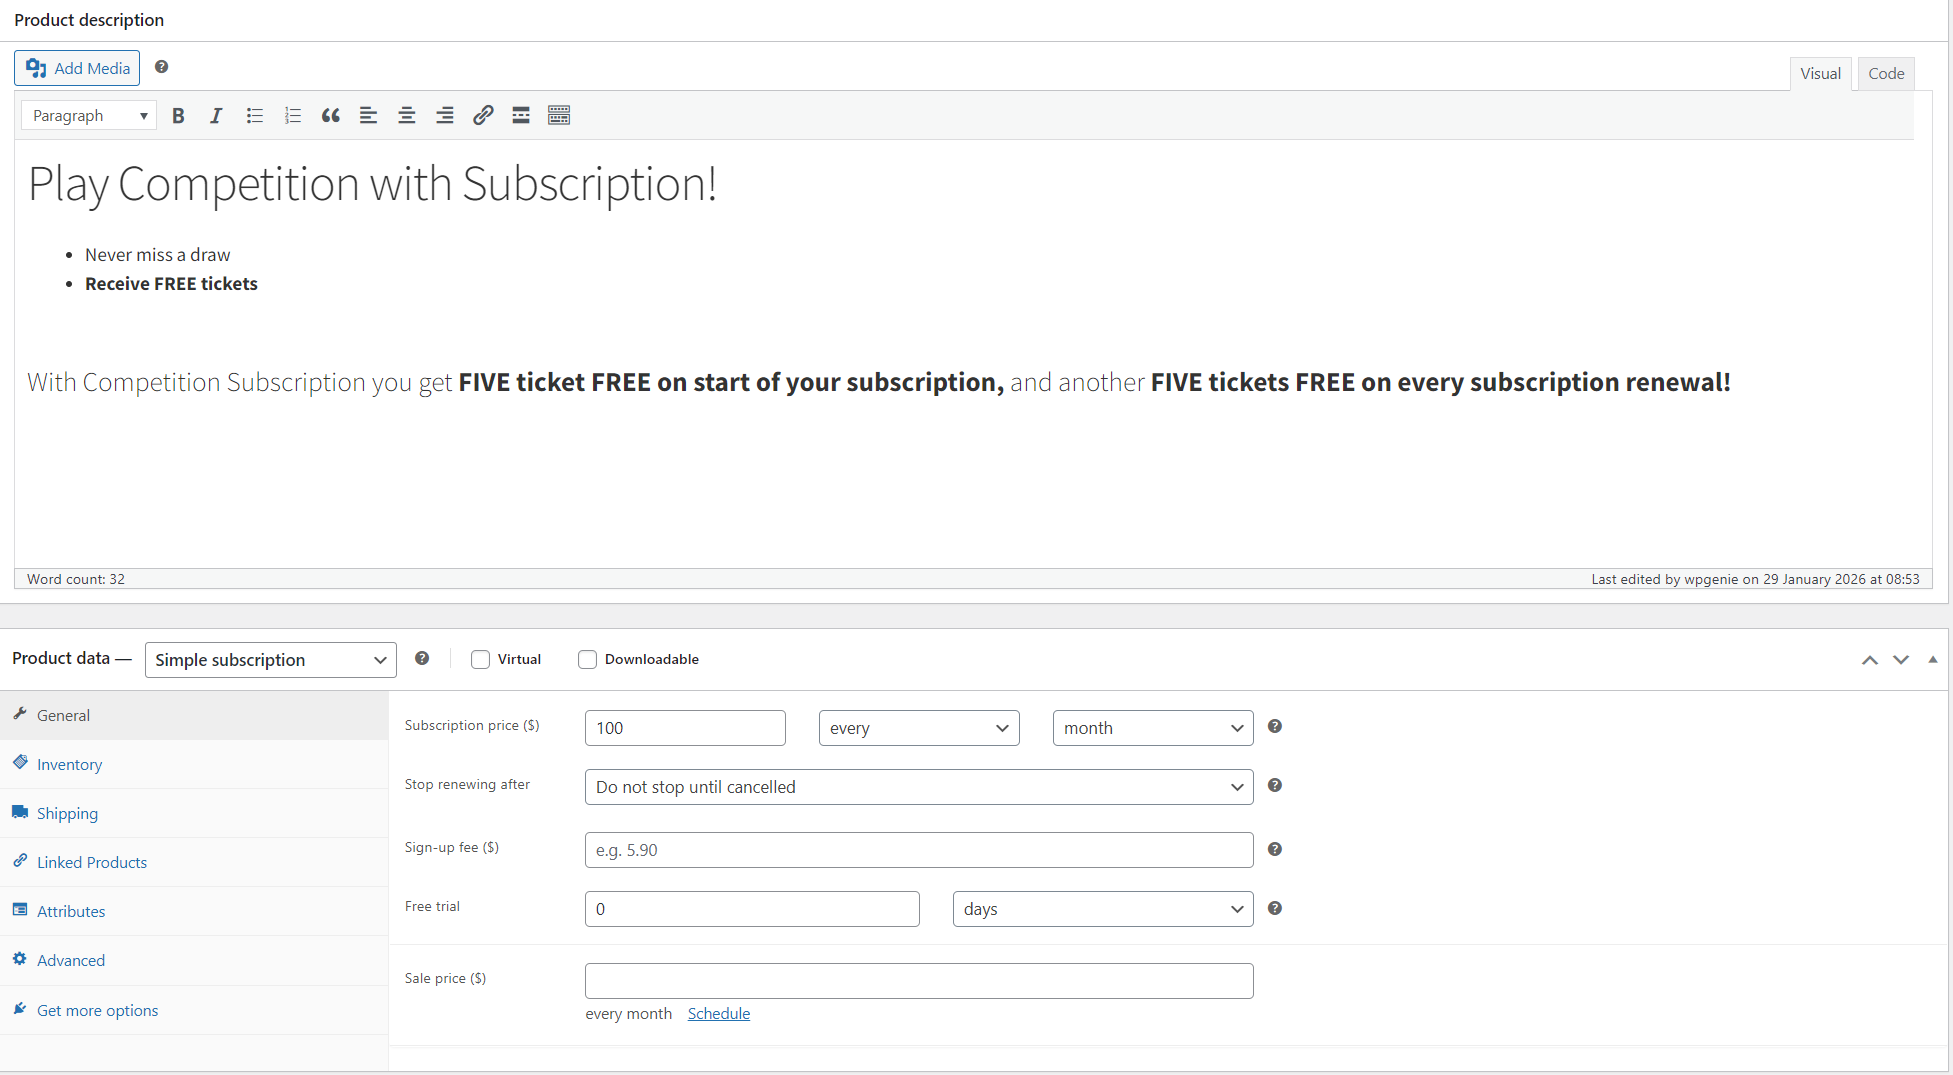1953x1075 pixels.
Task: Expand the Stop renewing after dropdown
Action: [918, 787]
